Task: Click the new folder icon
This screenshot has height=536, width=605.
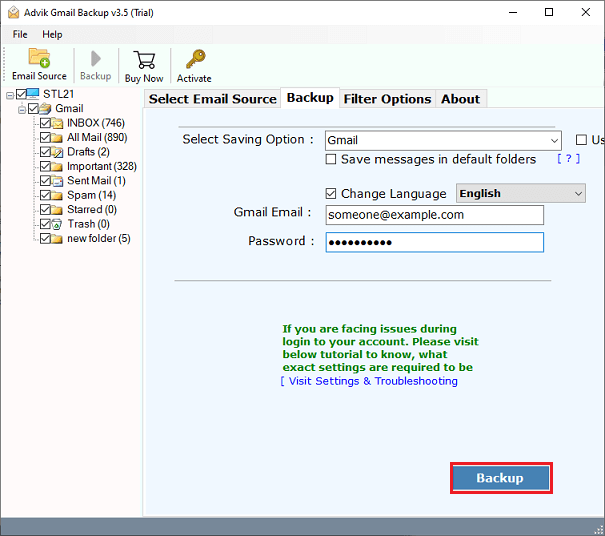Action: click(57, 239)
